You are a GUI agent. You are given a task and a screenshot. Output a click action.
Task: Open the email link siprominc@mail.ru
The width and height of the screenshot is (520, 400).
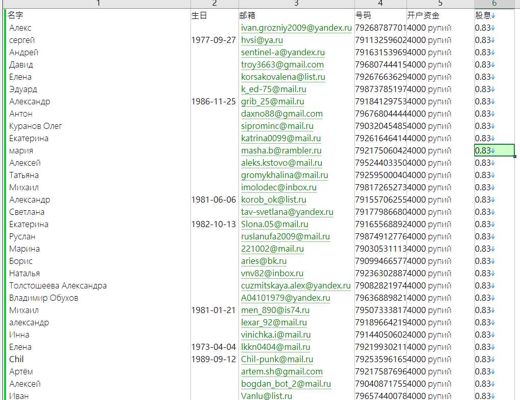[x=277, y=126]
